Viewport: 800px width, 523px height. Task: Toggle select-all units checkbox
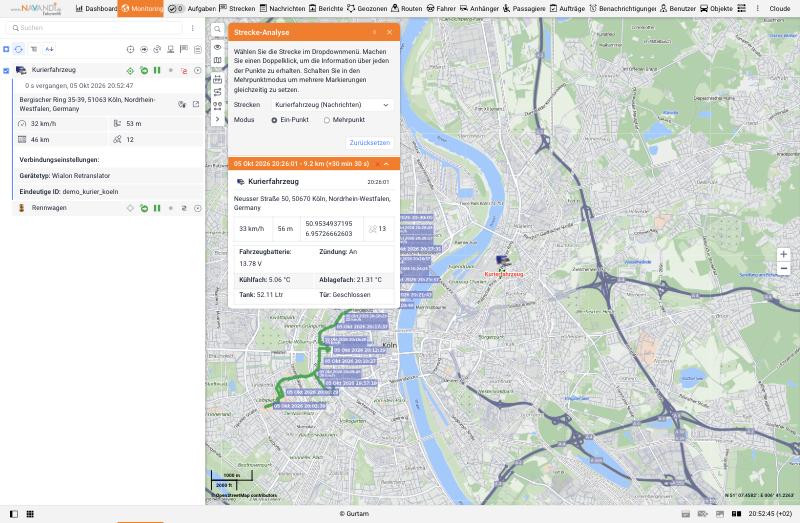pos(6,49)
